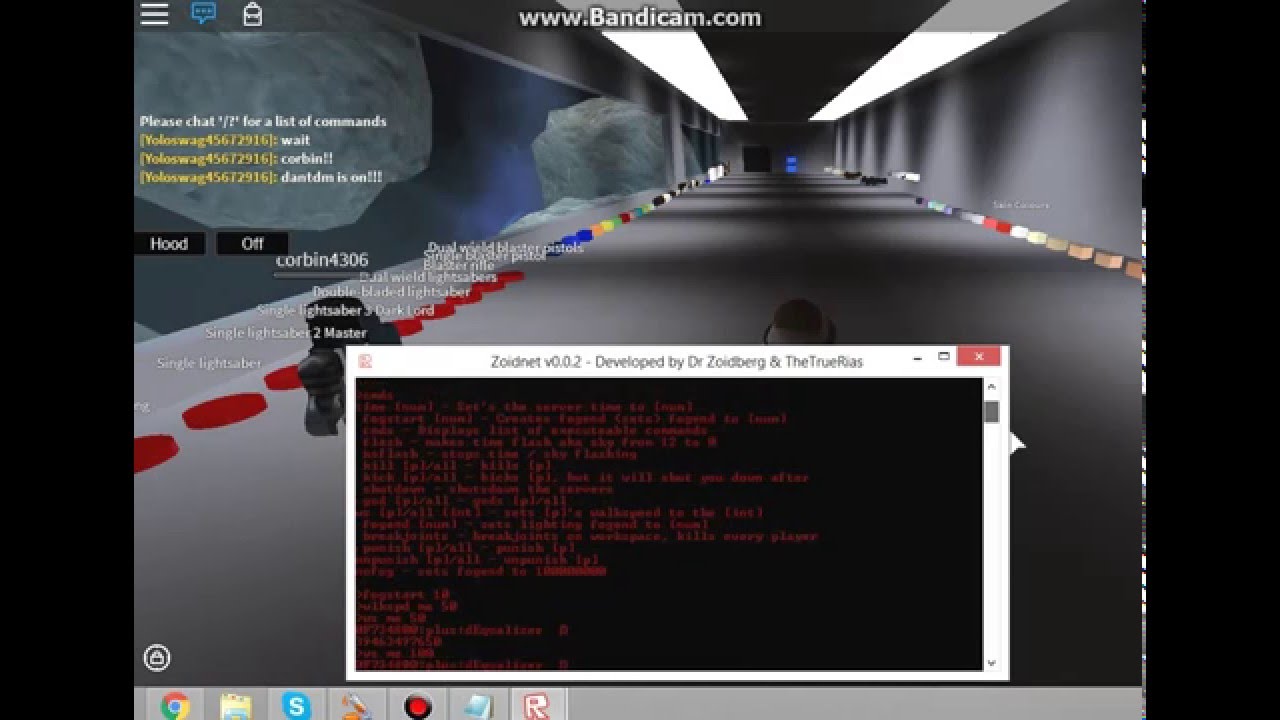Click the Zoidnet v0.0.2 window title text
The image size is (1280, 720).
(x=677, y=361)
